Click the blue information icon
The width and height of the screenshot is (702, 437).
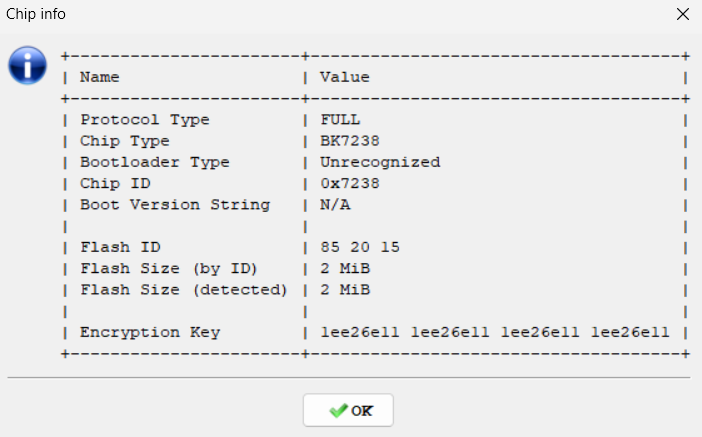pos(27,65)
